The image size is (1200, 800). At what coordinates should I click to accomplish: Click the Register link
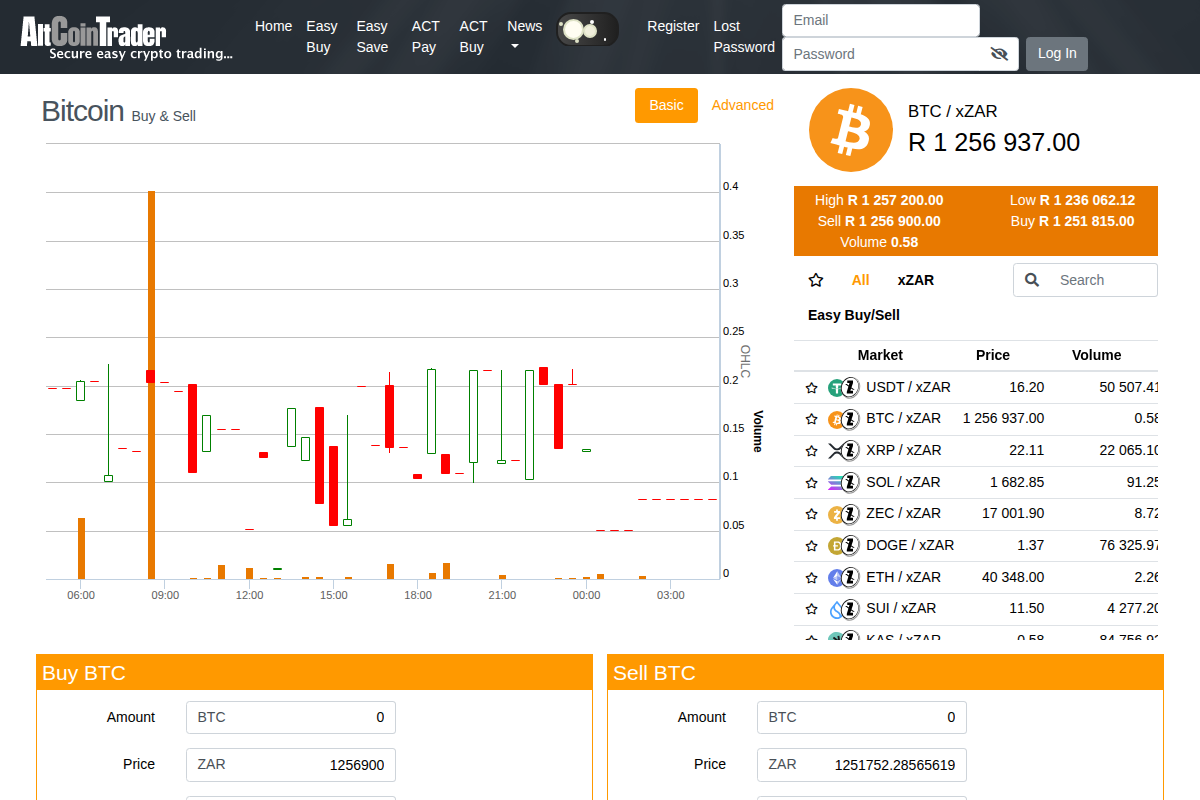673,26
